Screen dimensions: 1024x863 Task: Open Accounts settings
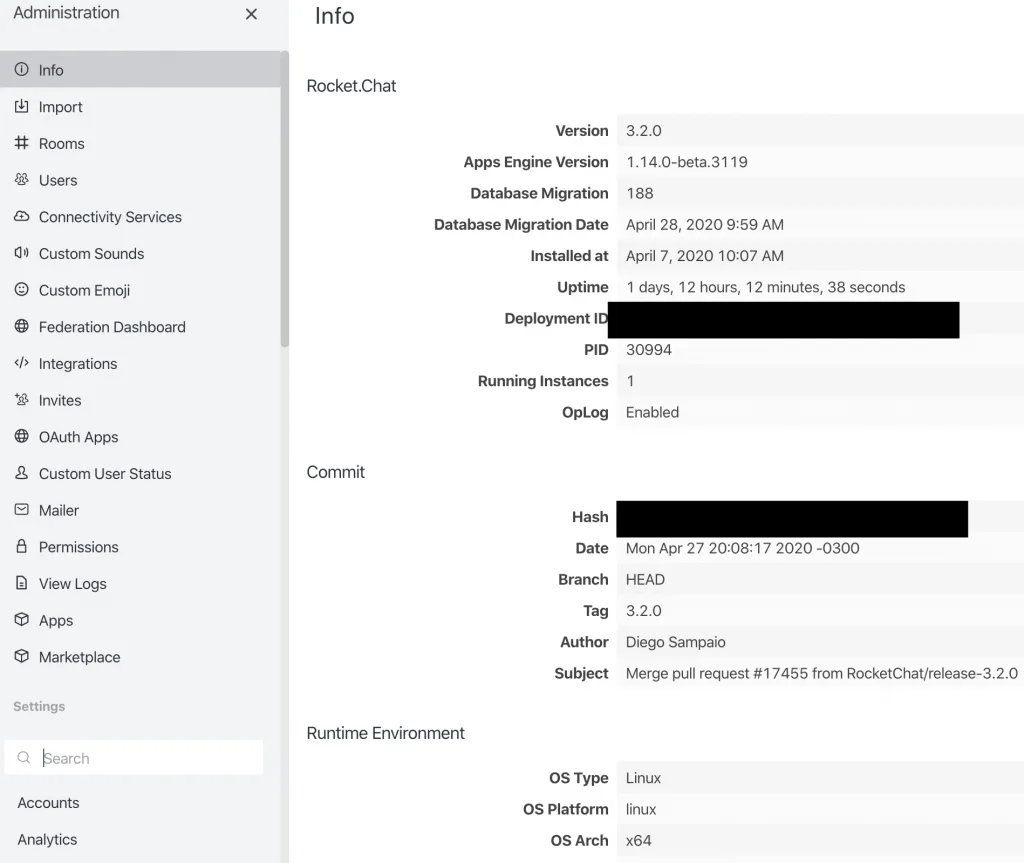tap(48, 803)
